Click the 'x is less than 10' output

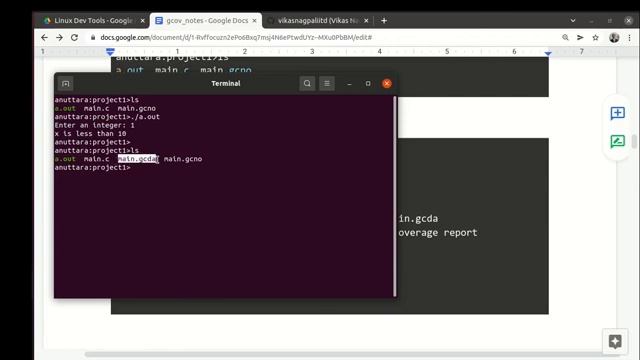click(90, 133)
